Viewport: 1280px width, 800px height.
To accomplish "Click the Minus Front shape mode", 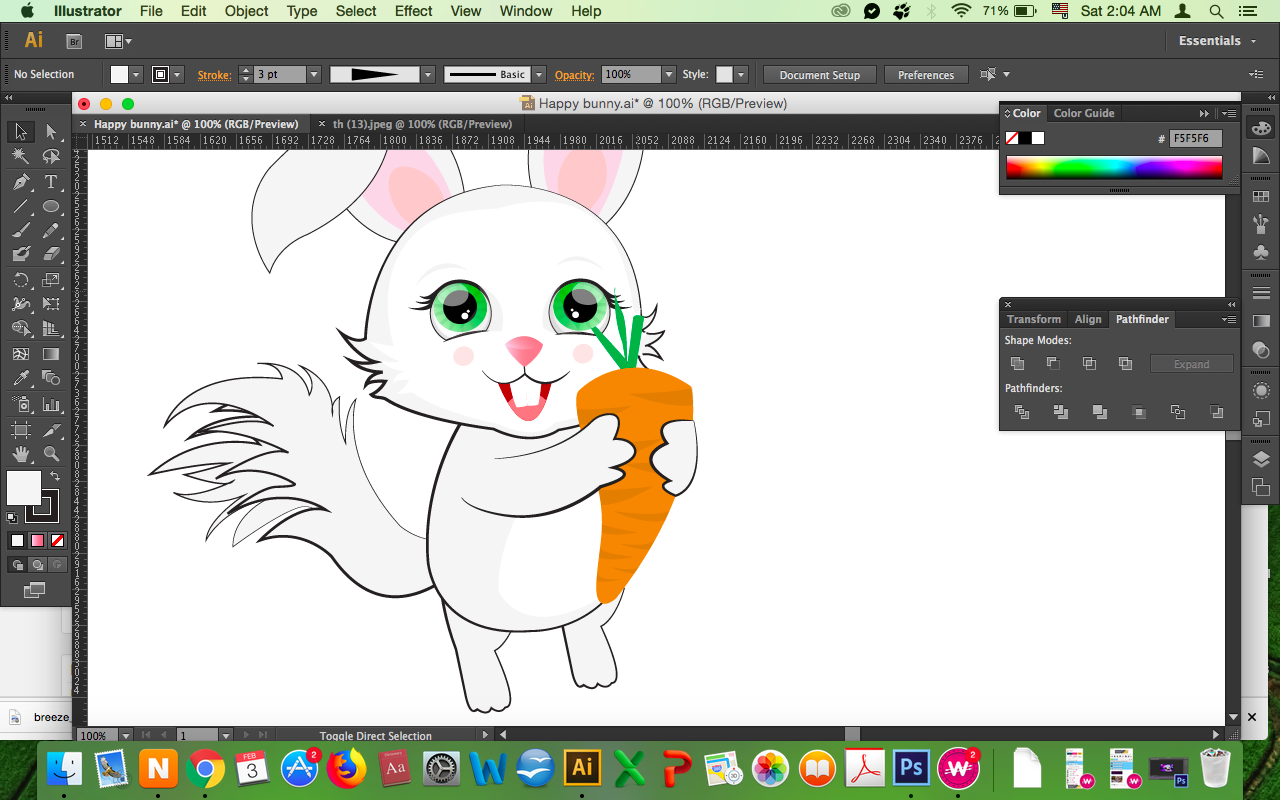I will (1054, 364).
